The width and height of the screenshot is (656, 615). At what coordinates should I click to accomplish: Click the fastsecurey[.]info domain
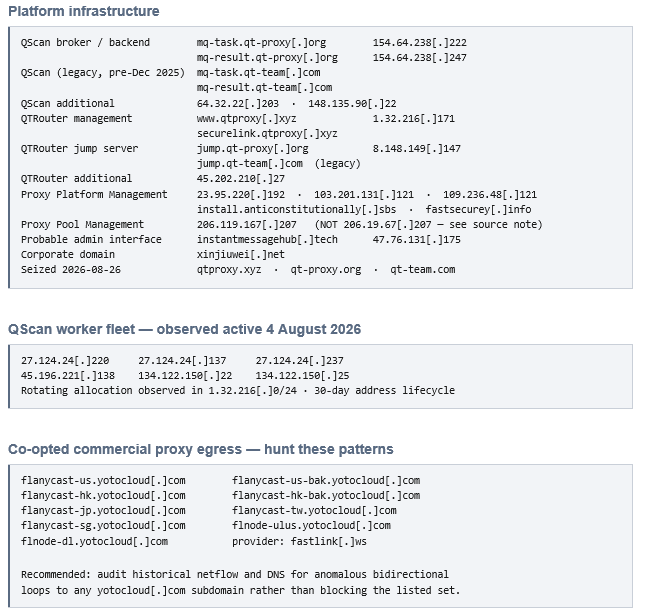479,210
